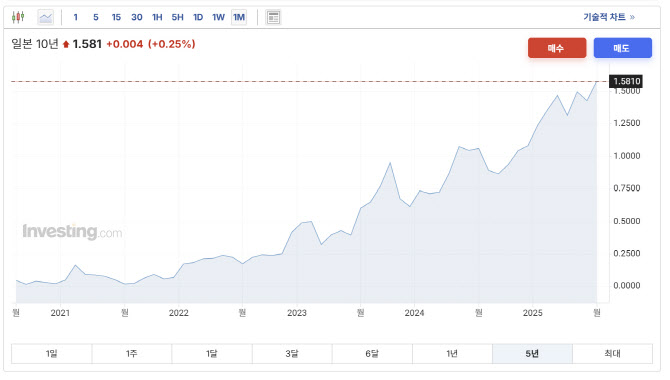Screen dimensions: 670x380
Task: Show the 3달 time range tab
Action: pos(292,353)
